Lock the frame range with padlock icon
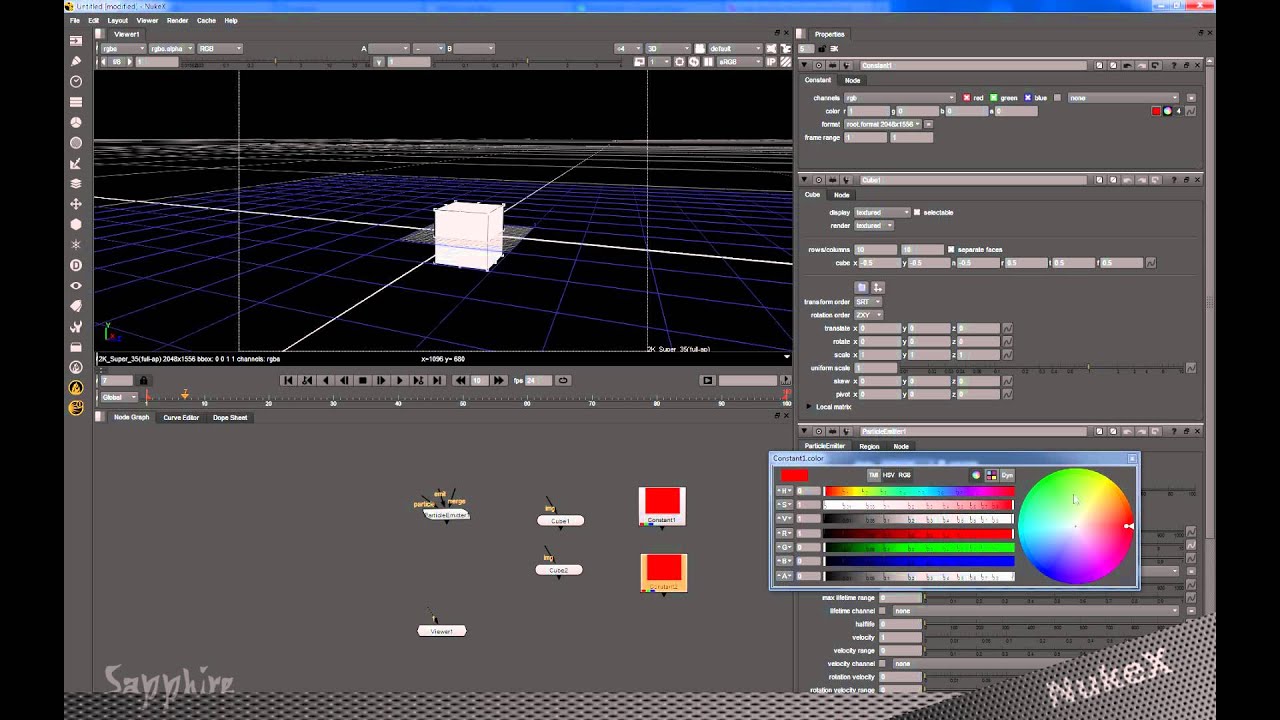The width and height of the screenshot is (1280, 720). point(143,380)
